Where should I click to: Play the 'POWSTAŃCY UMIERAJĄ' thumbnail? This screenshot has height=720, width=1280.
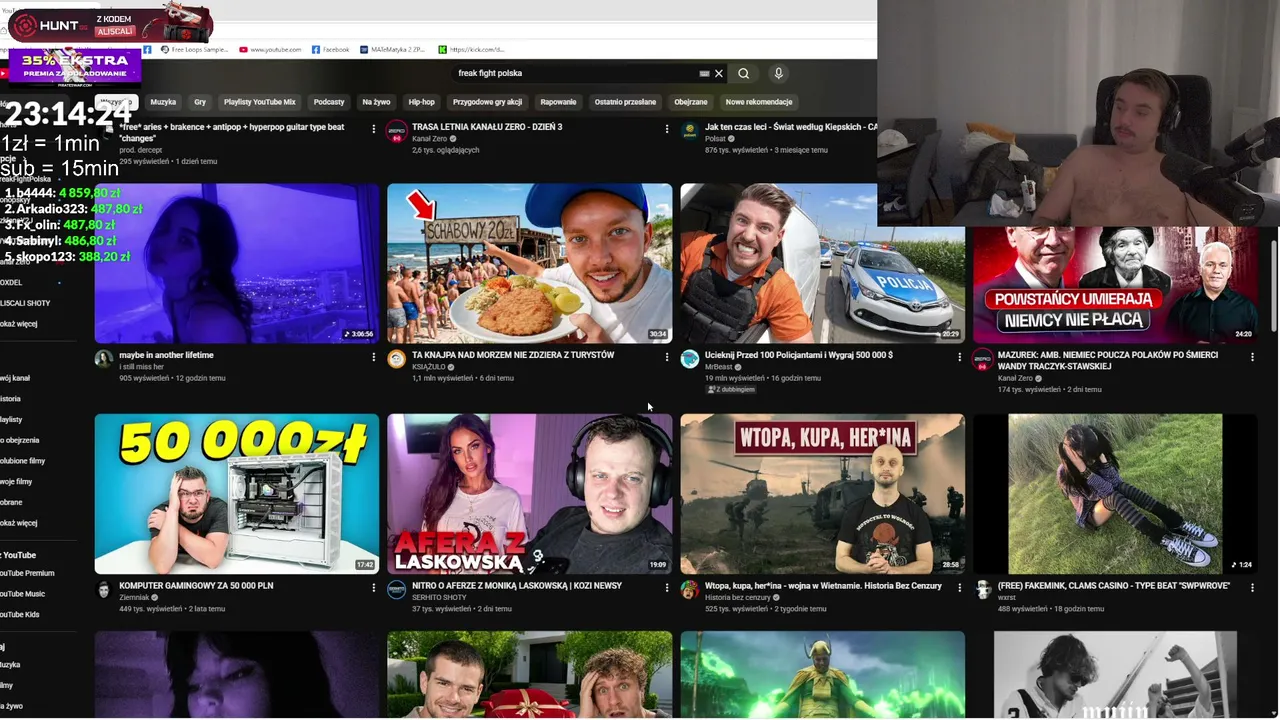(x=1115, y=285)
